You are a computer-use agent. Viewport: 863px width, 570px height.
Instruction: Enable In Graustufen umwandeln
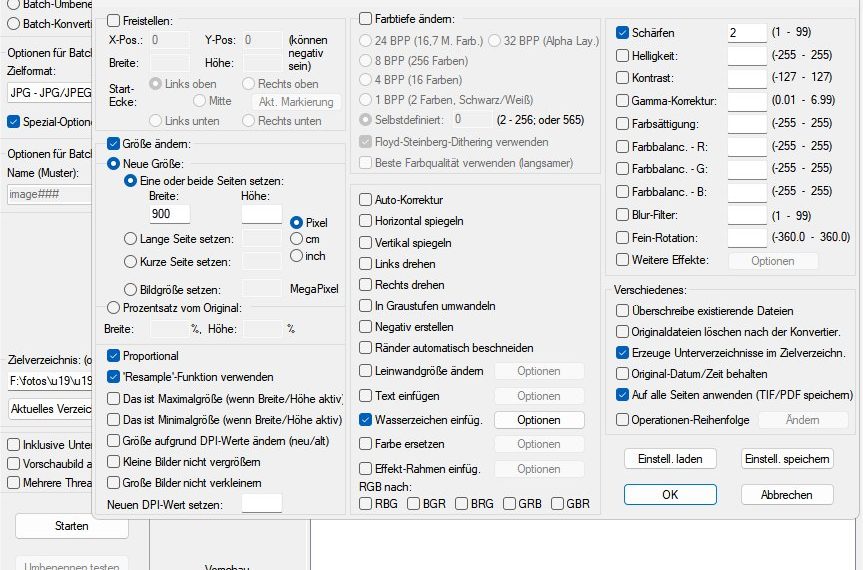366,306
